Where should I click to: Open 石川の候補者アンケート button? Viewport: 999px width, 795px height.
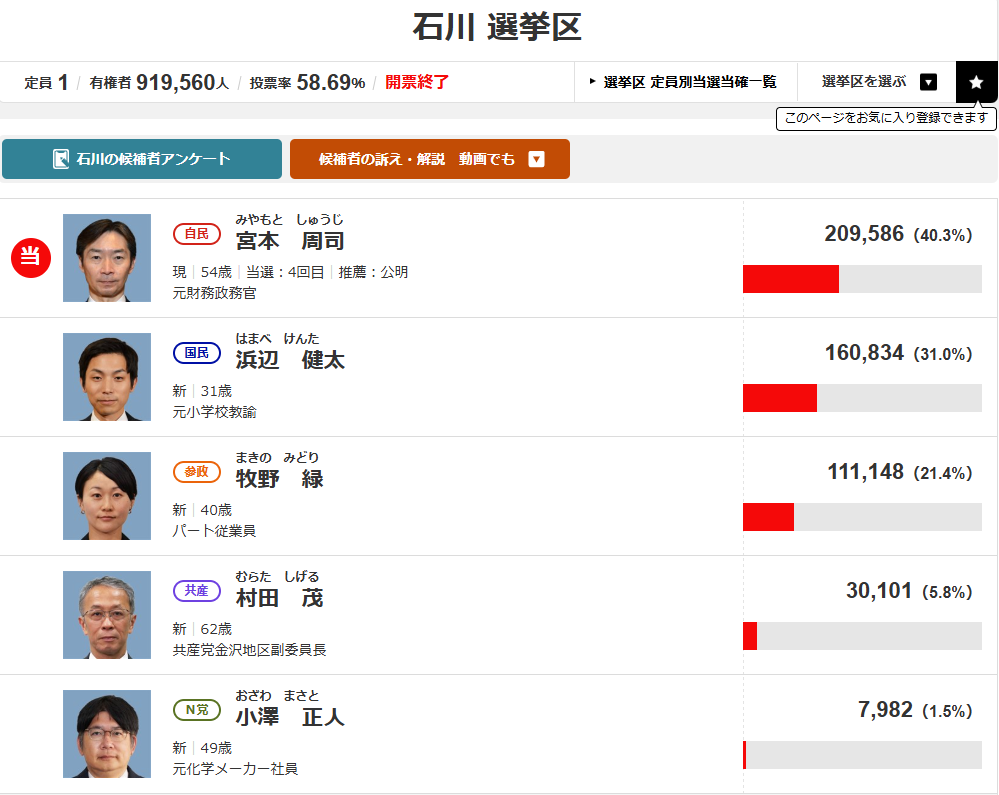142,159
